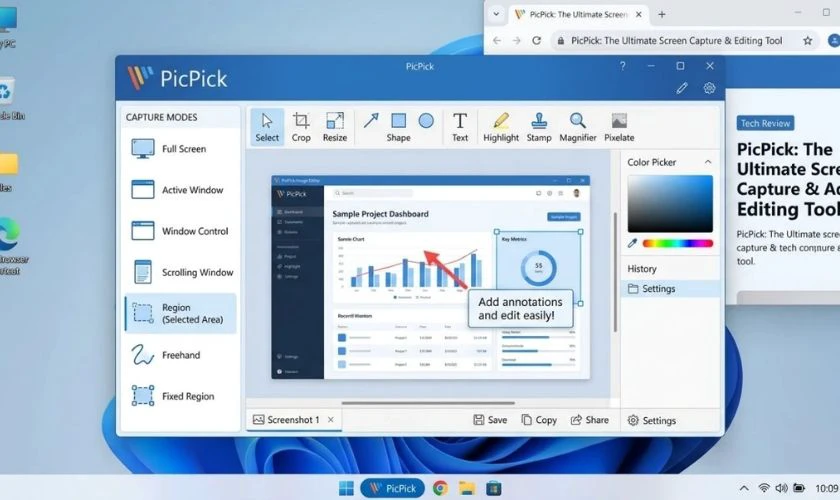The height and width of the screenshot is (500, 840).
Task: Go forward in the Chrome window
Action: (x=516, y=41)
